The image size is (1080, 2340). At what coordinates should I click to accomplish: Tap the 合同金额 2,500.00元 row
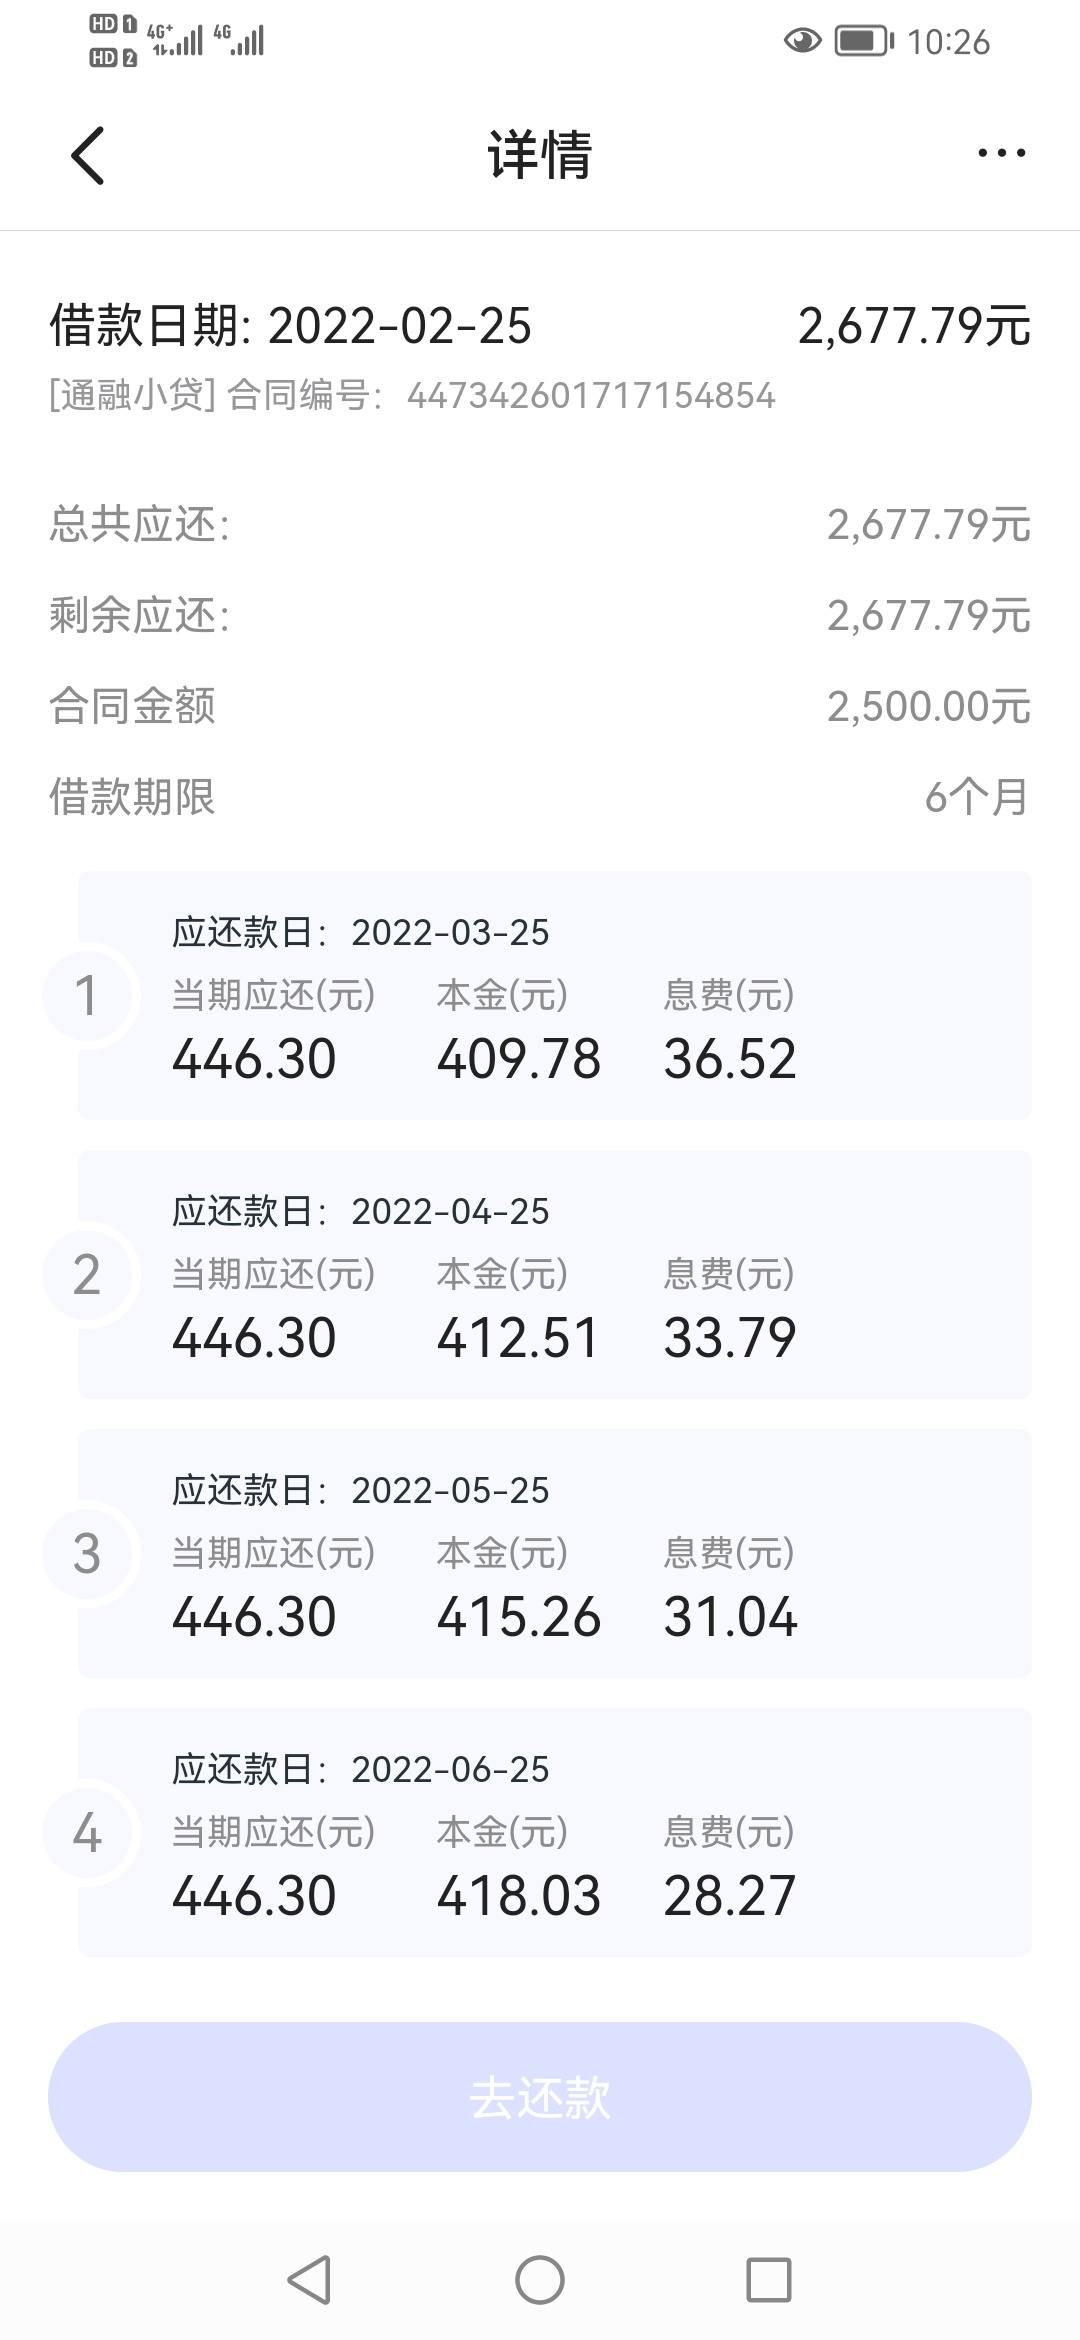pos(540,706)
